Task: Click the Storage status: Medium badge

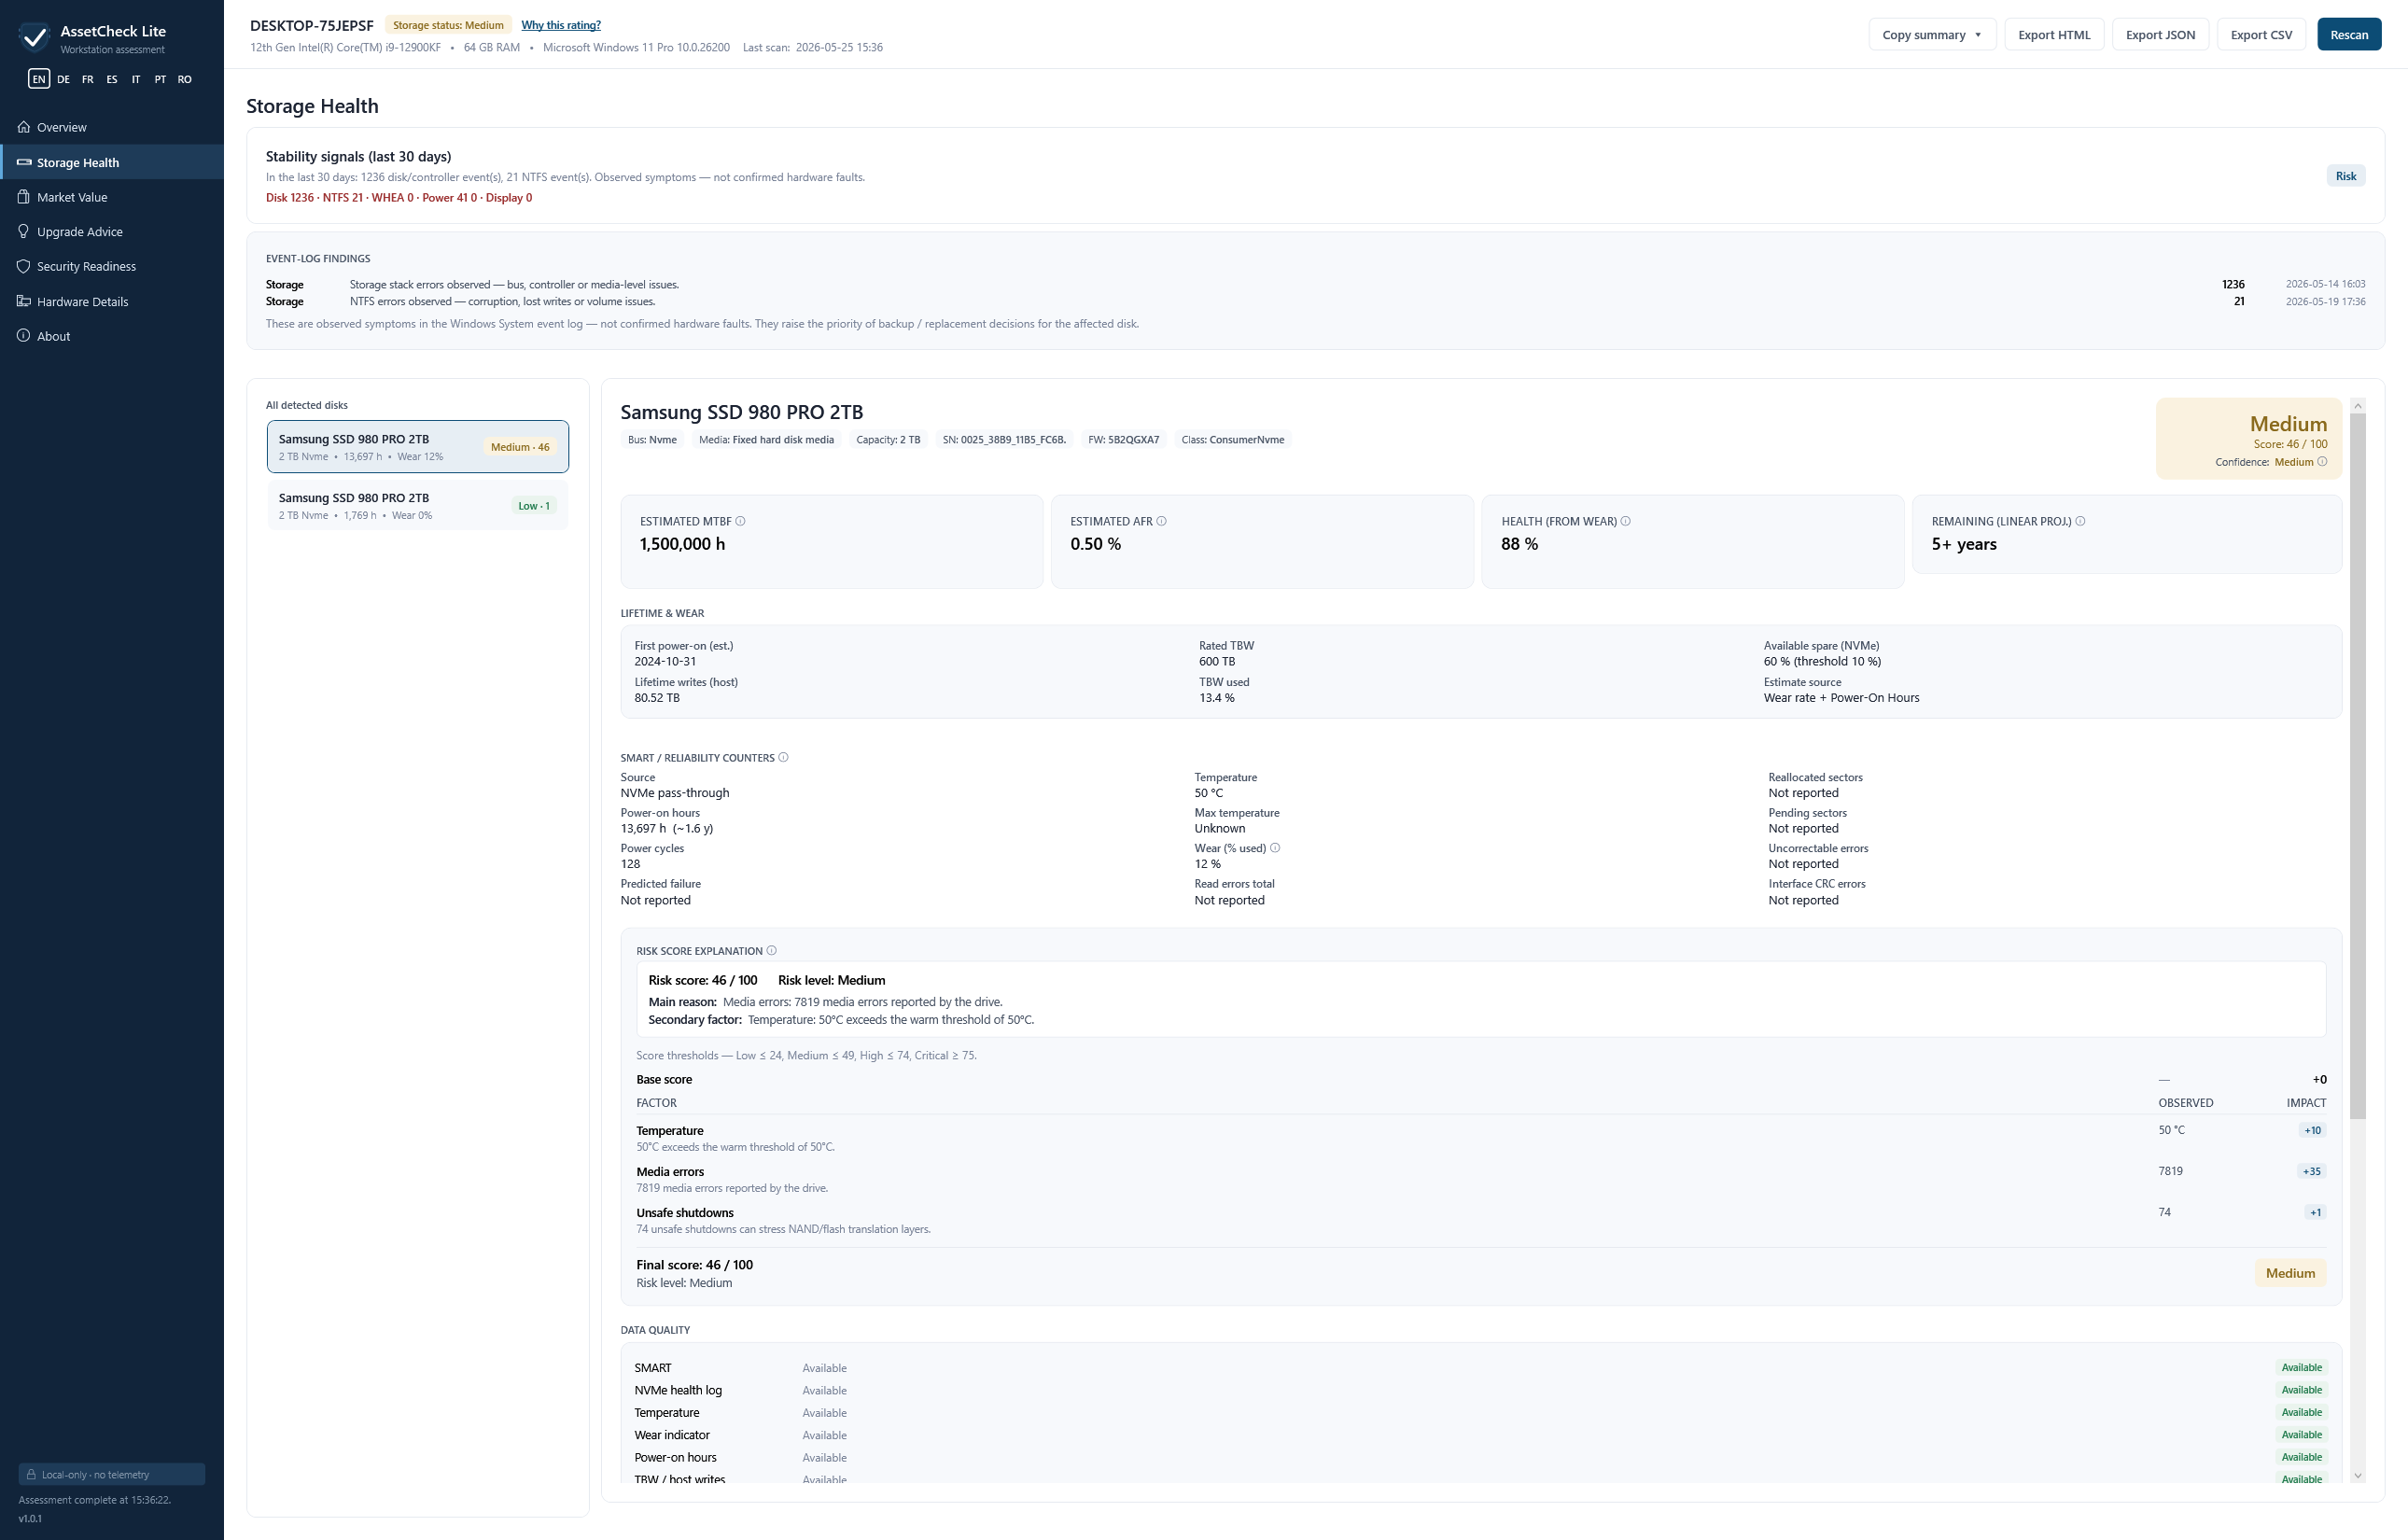Action: pos(448,25)
